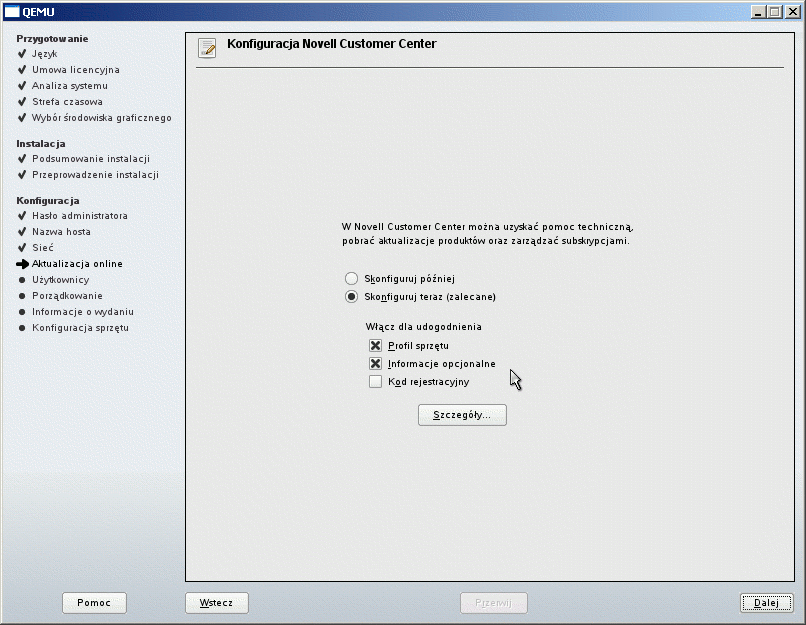Screen dimensions: 806x625
Task: Minimize the QEMU window
Action: point(758,12)
